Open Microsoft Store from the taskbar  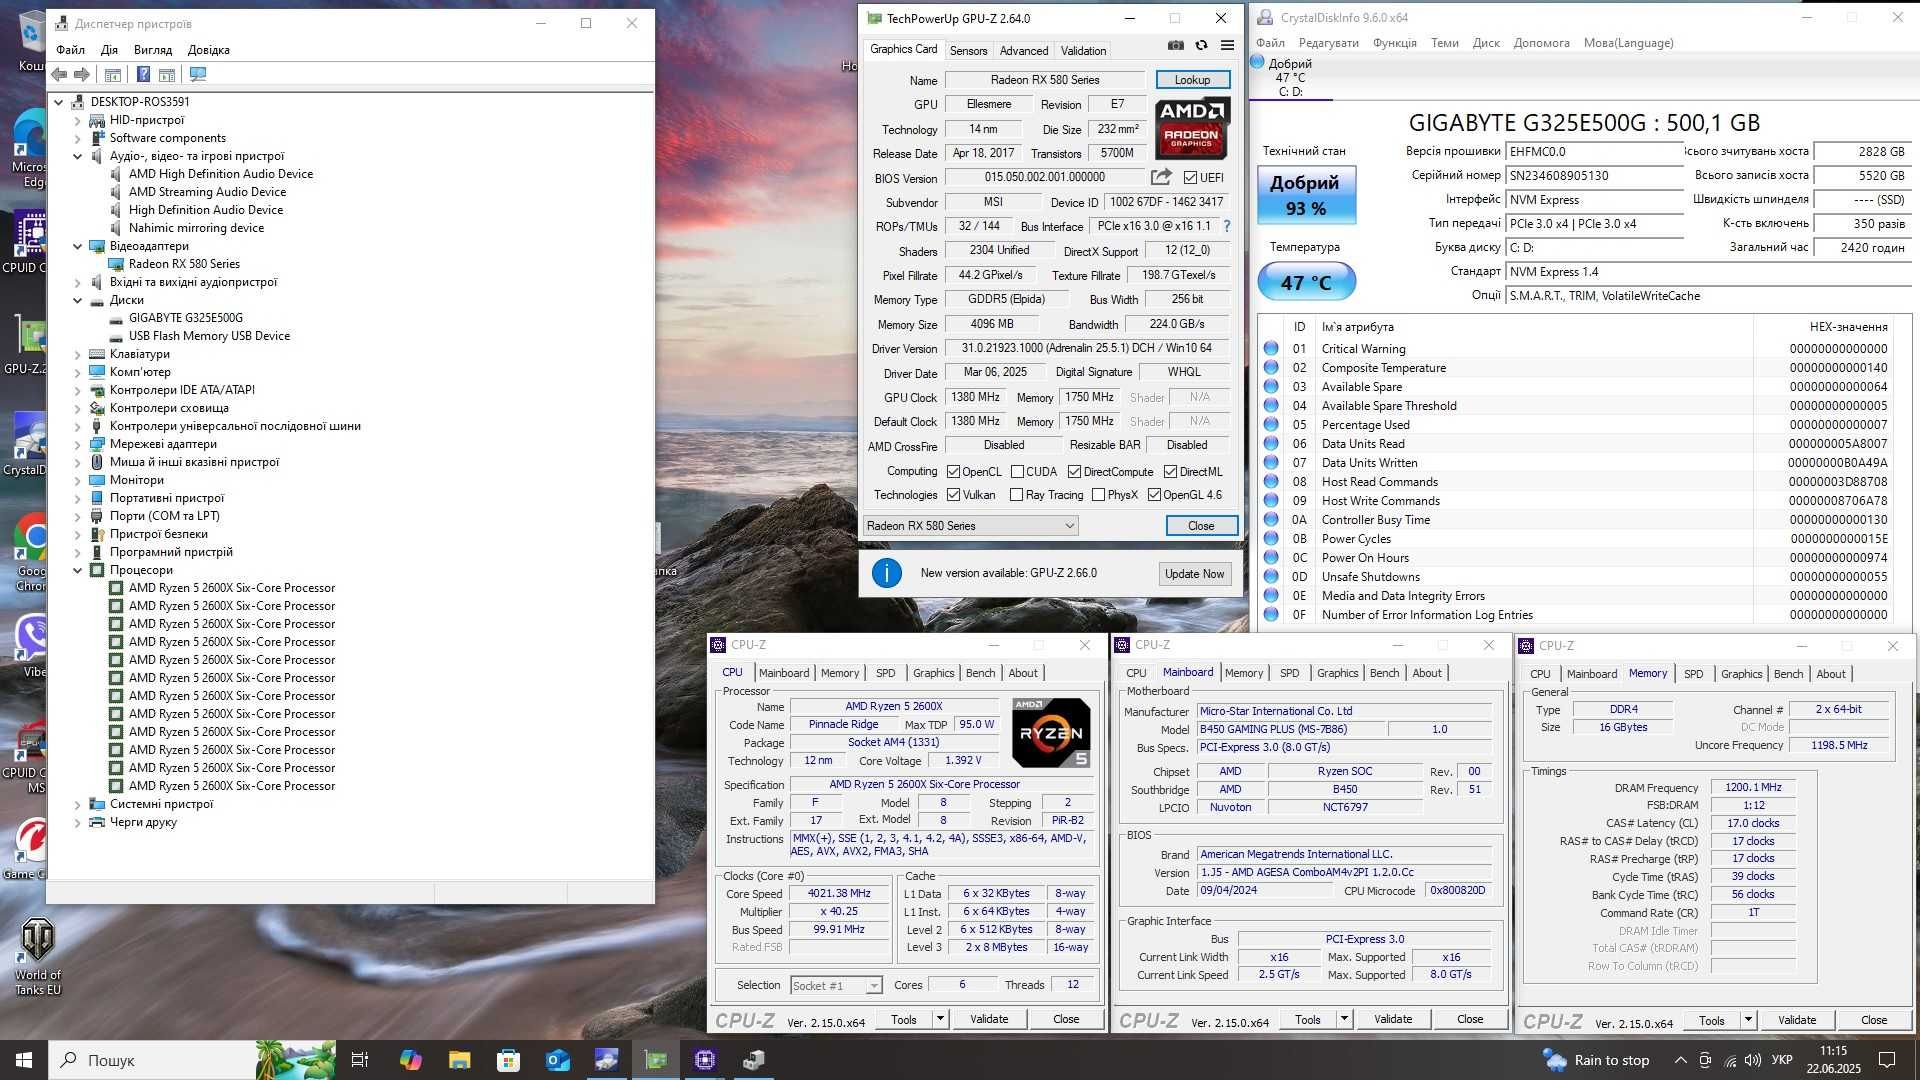click(508, 1060)
